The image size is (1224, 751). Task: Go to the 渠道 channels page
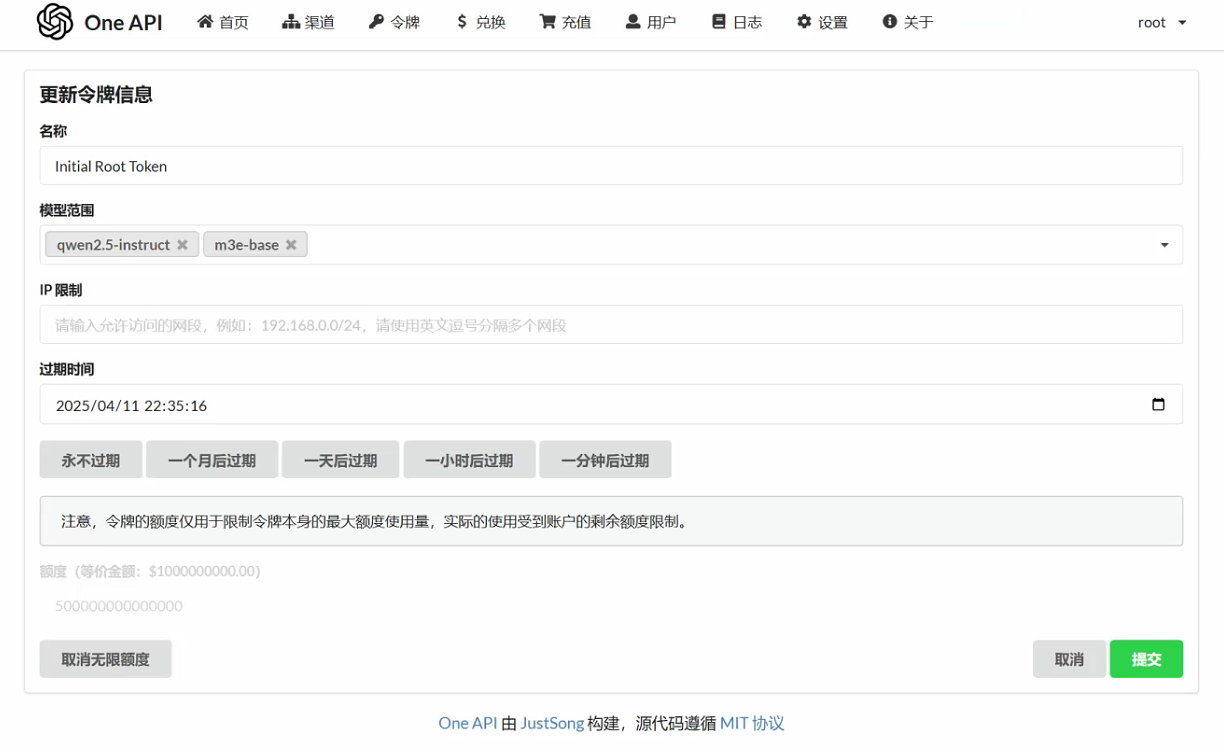pos(309,22)
